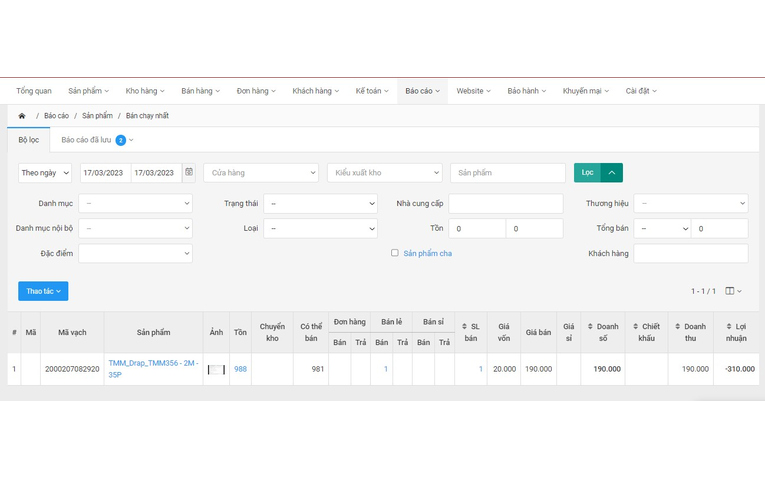765x478 pixels.
Task: Open the Khách hàng menu
Action: [x=316, y=91]
